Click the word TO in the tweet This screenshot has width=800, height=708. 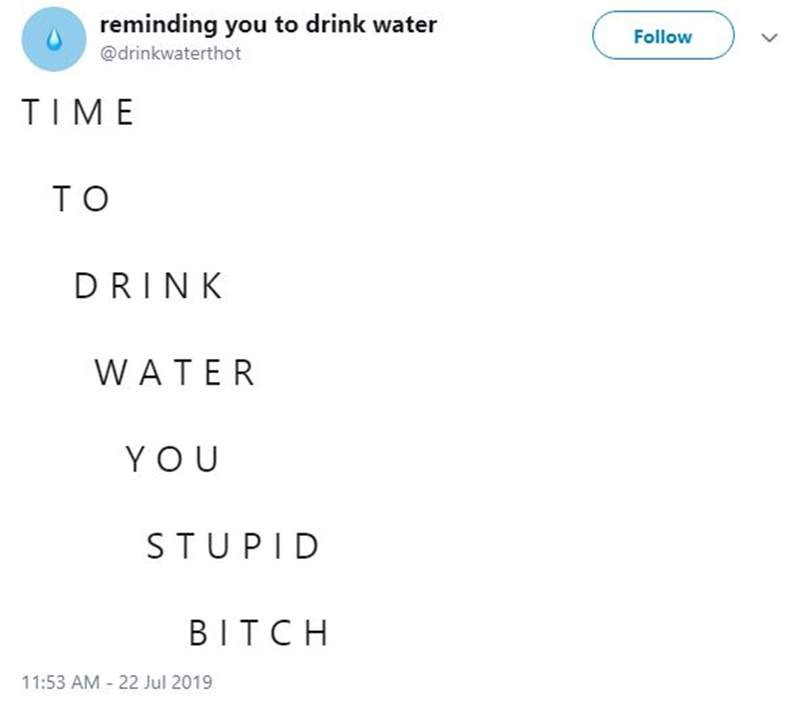80,200
